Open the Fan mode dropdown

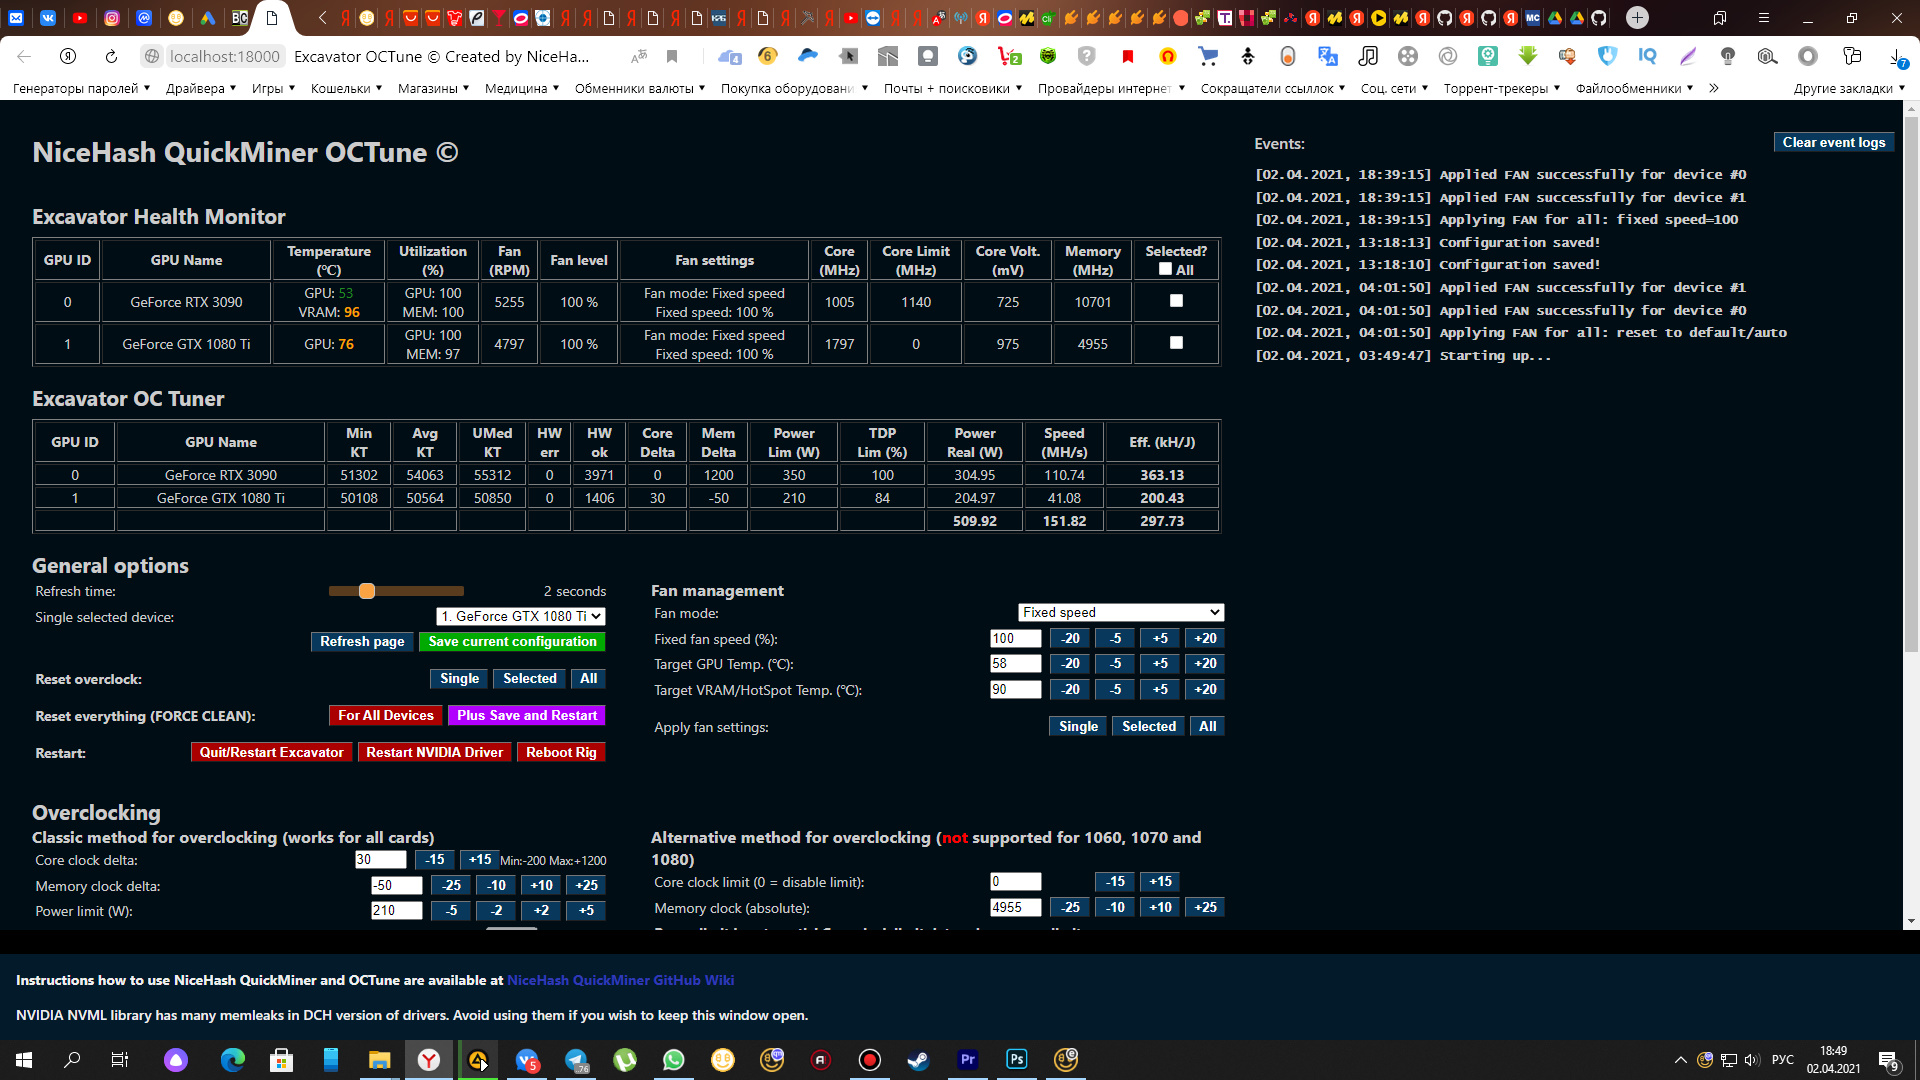(x=1120, y=612)
